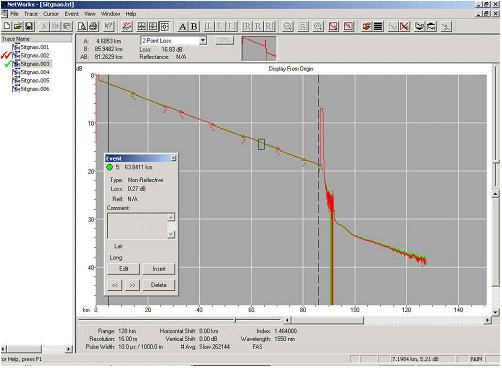Click the Insert button in Event dialog
The image size is (502, 368).
pyautogui.click(x=159, y=269)
